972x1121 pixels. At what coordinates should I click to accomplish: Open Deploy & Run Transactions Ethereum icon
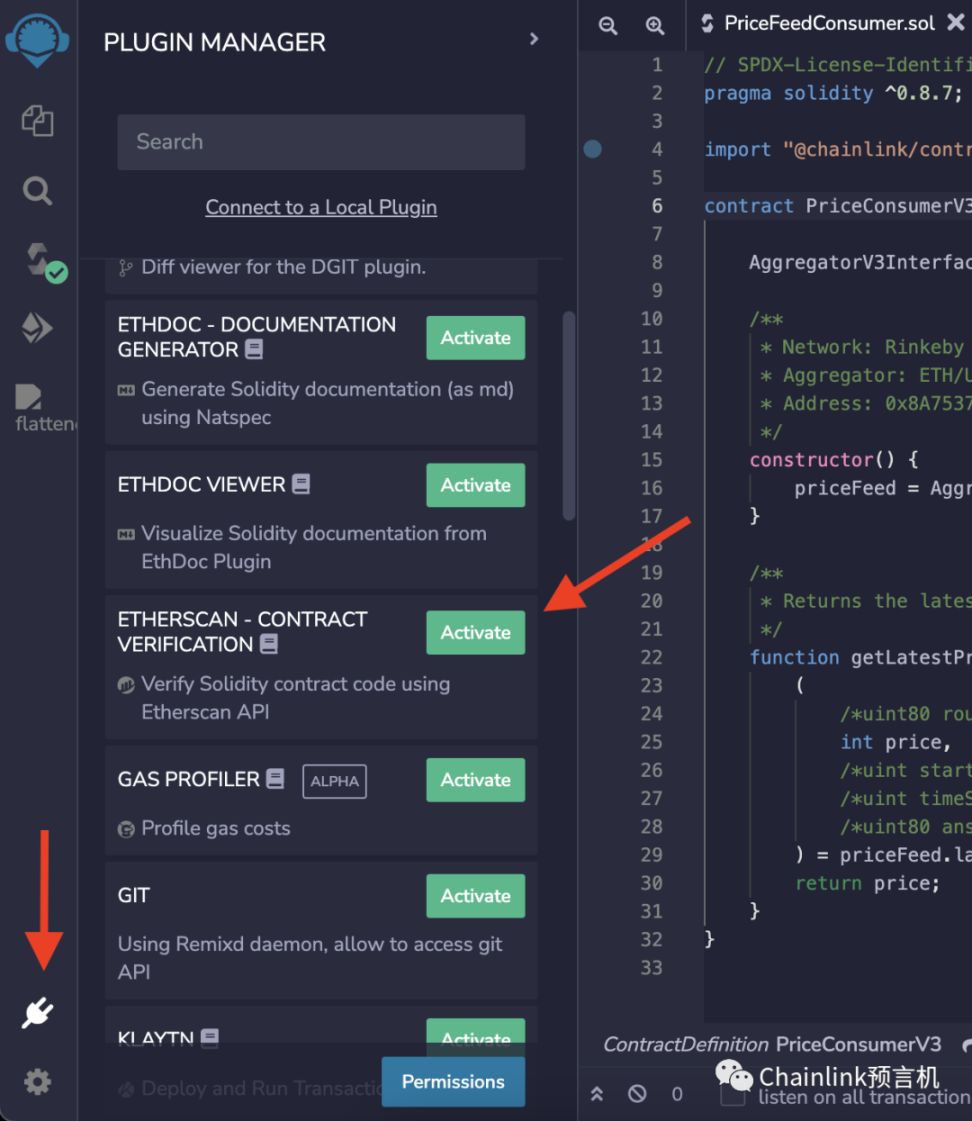(38, 329)
